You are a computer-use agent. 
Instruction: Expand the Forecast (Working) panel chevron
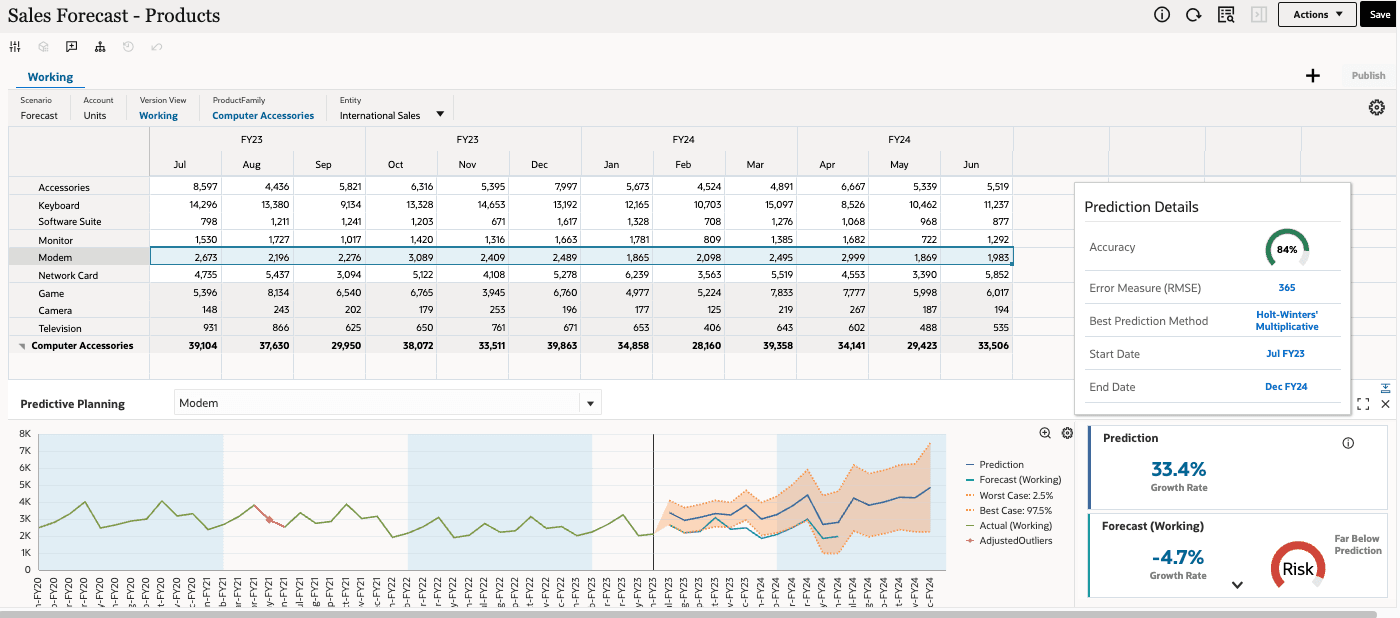coord(1238,587)
